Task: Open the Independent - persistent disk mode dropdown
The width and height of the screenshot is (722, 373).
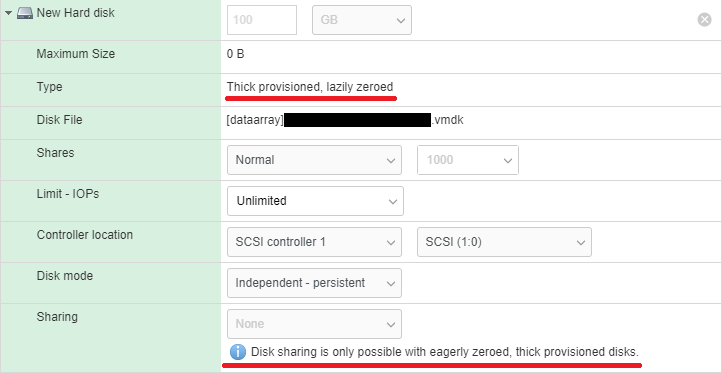Action: [314, 283]
